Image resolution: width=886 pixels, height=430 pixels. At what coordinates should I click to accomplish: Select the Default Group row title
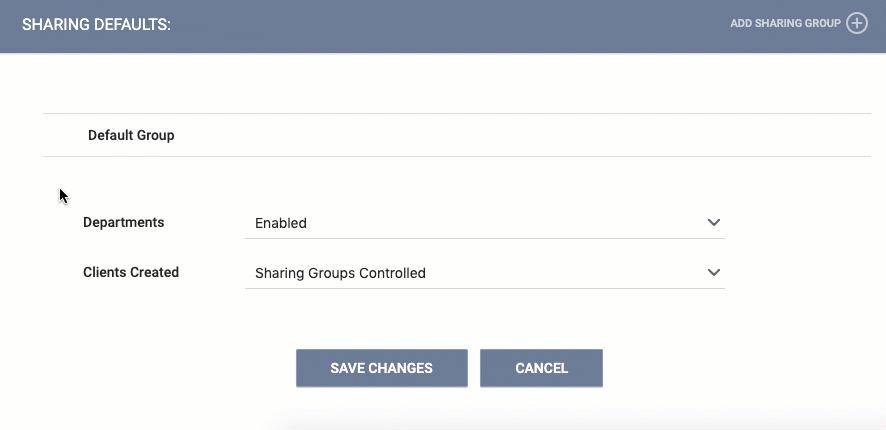(x=131, y=136)
